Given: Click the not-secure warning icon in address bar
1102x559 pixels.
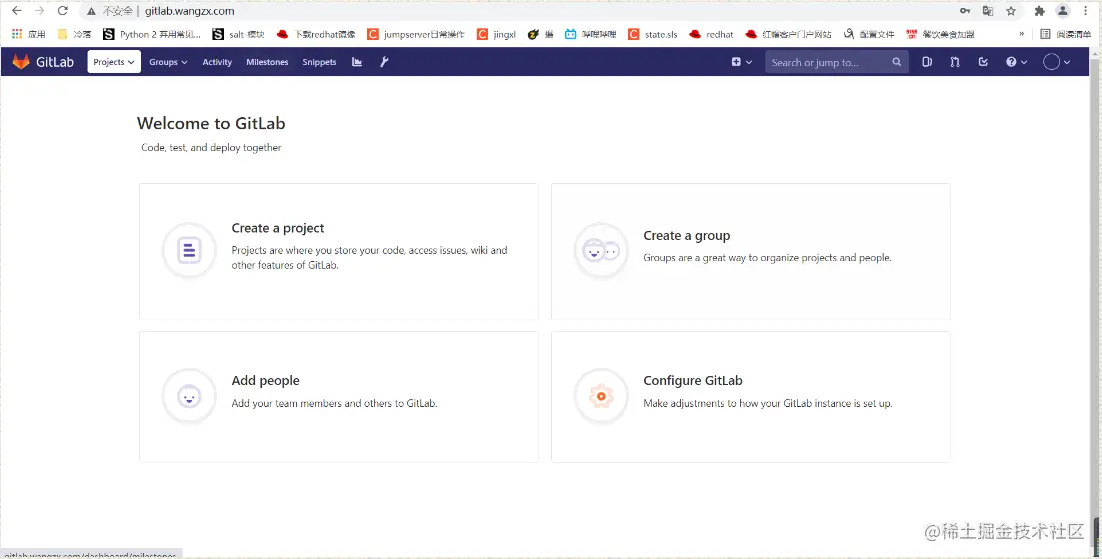Looking at the screenshot, I should point(91,11).
